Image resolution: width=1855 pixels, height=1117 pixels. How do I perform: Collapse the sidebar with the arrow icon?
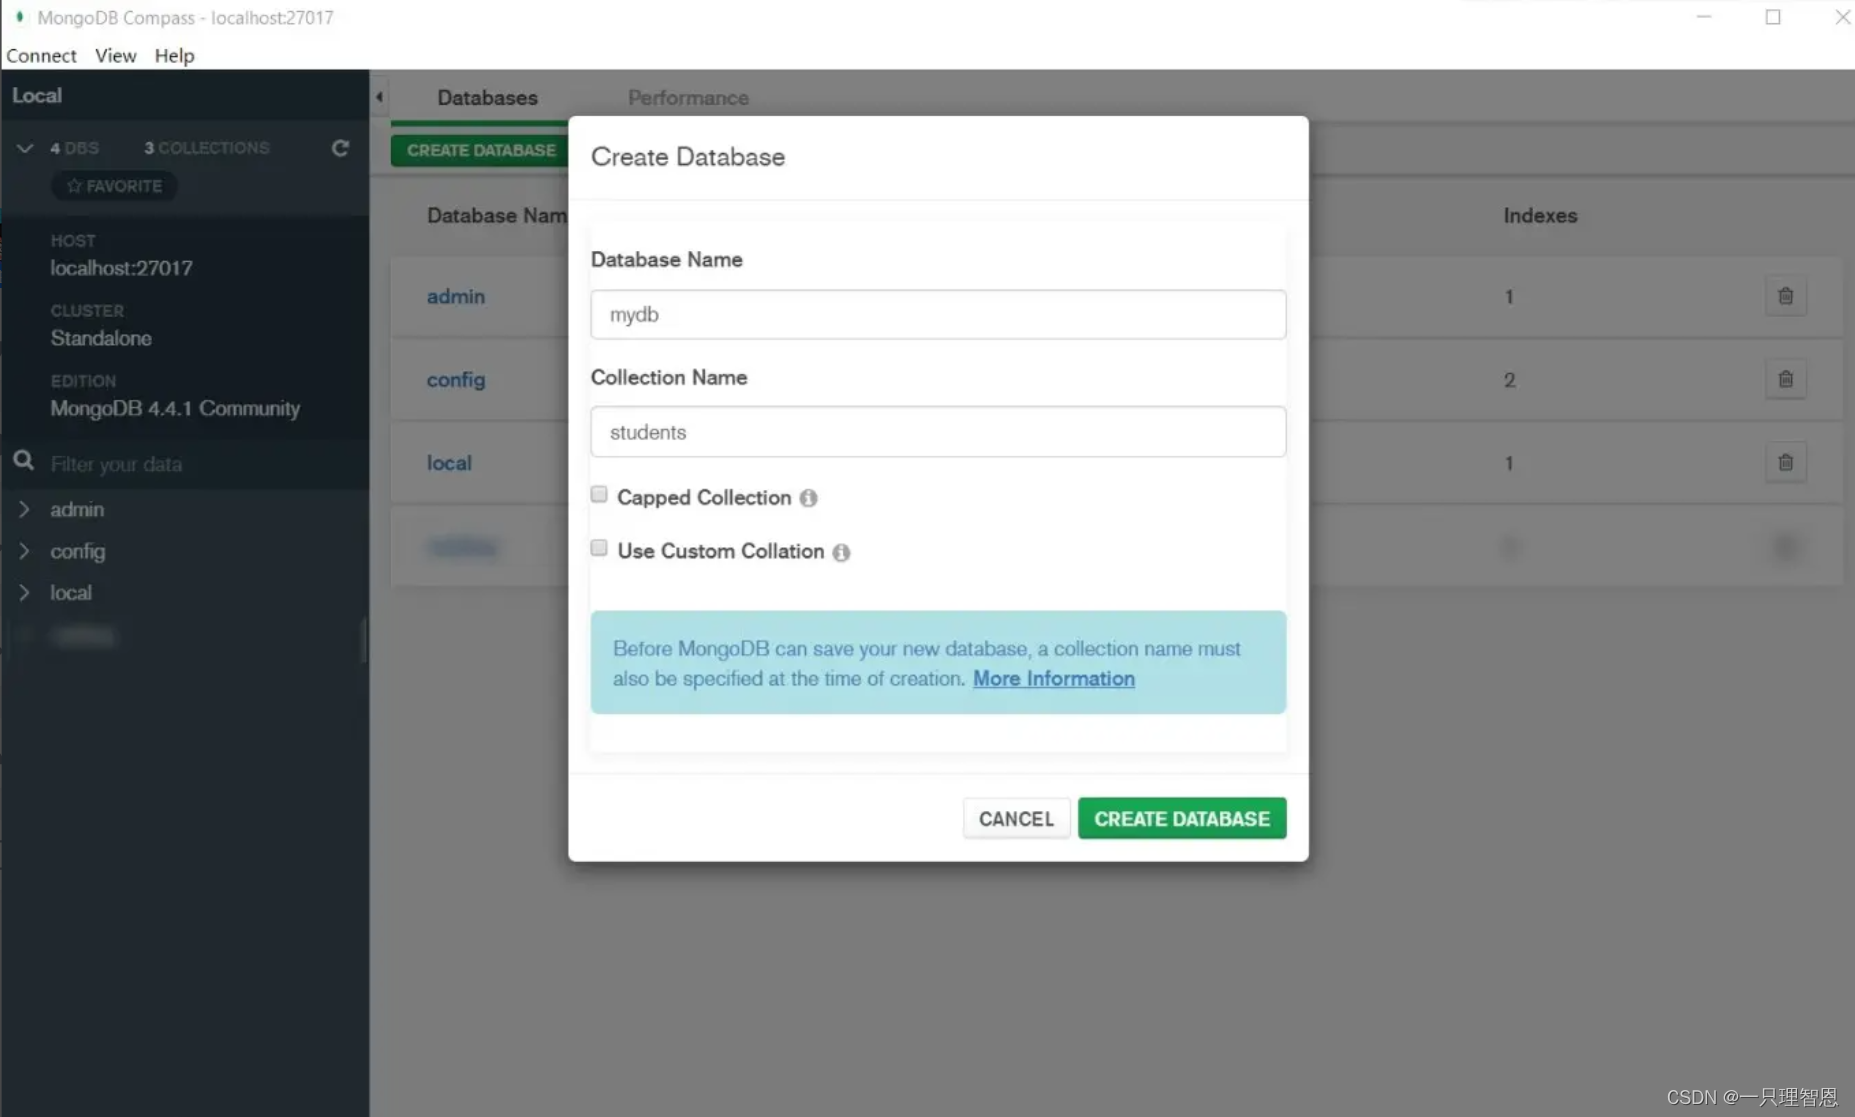(x=379, y=96)
